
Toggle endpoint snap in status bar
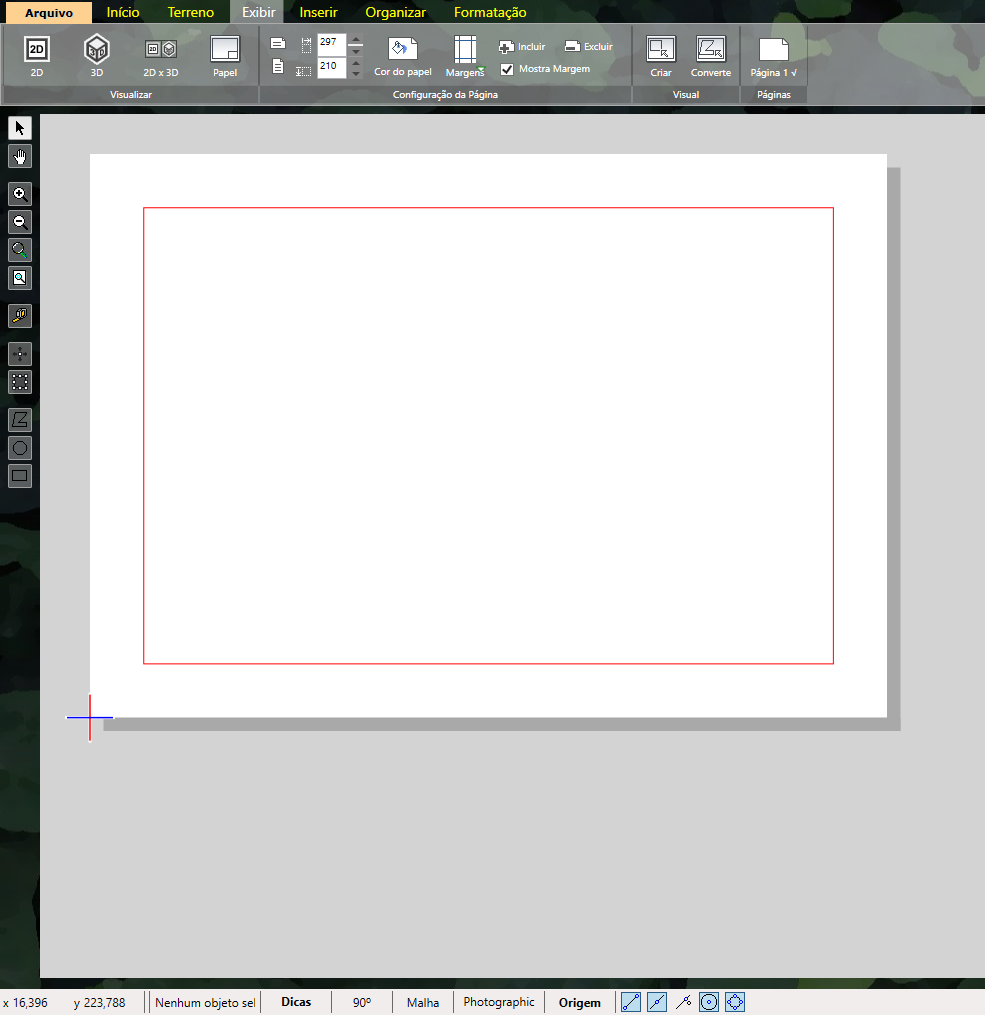(x=631, y=1002)
